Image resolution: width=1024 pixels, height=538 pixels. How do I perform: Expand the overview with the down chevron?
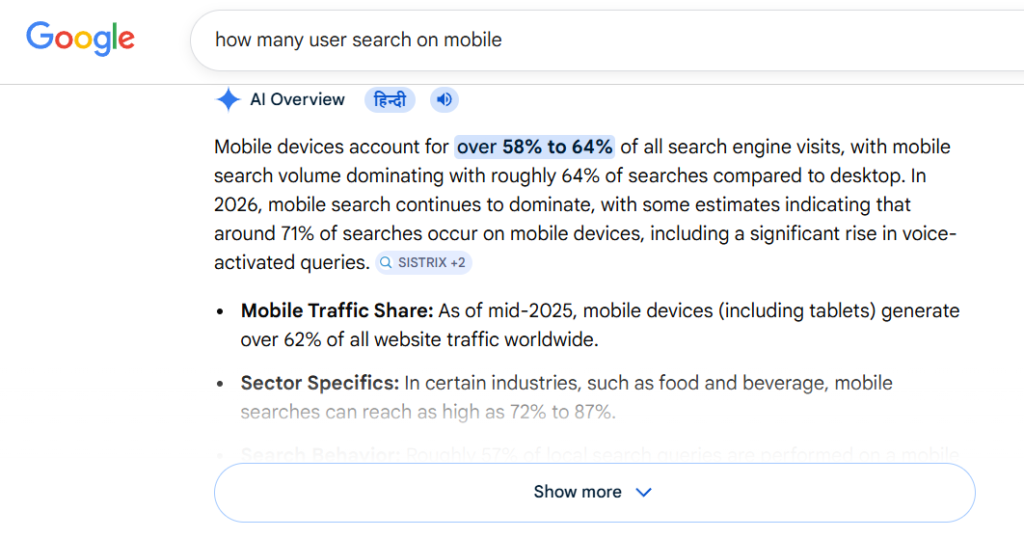(x=644, y=492)
